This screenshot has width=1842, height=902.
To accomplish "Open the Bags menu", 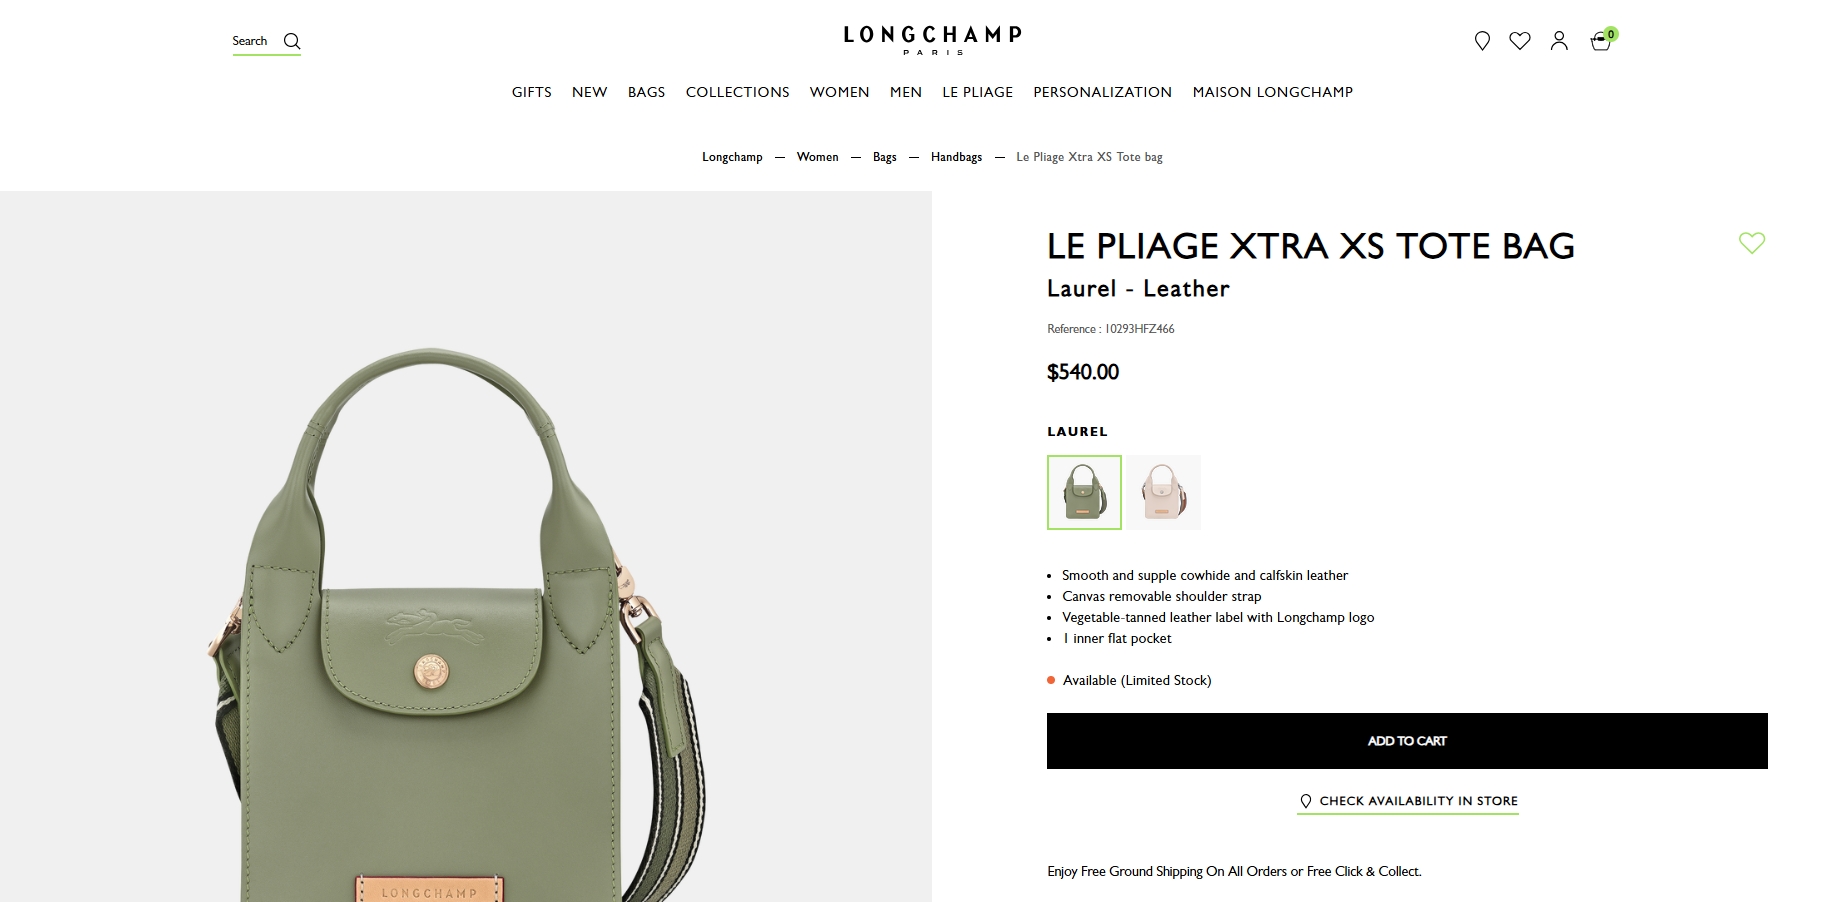I will pyautogui.click(x=646, y=92).
